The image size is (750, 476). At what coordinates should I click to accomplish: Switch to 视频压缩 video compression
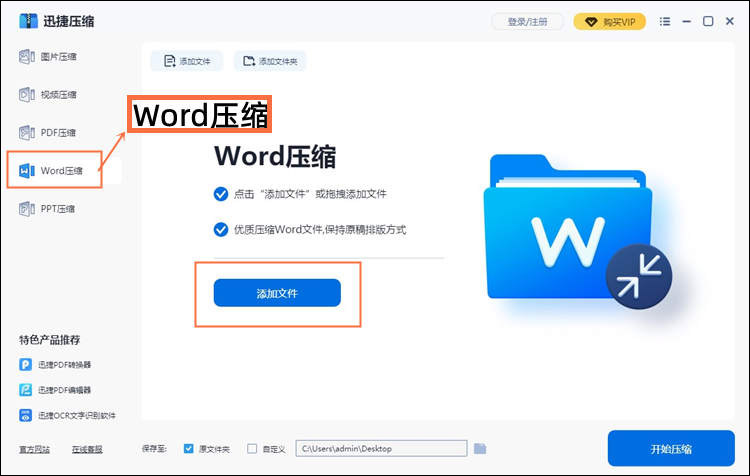point(48,95)
